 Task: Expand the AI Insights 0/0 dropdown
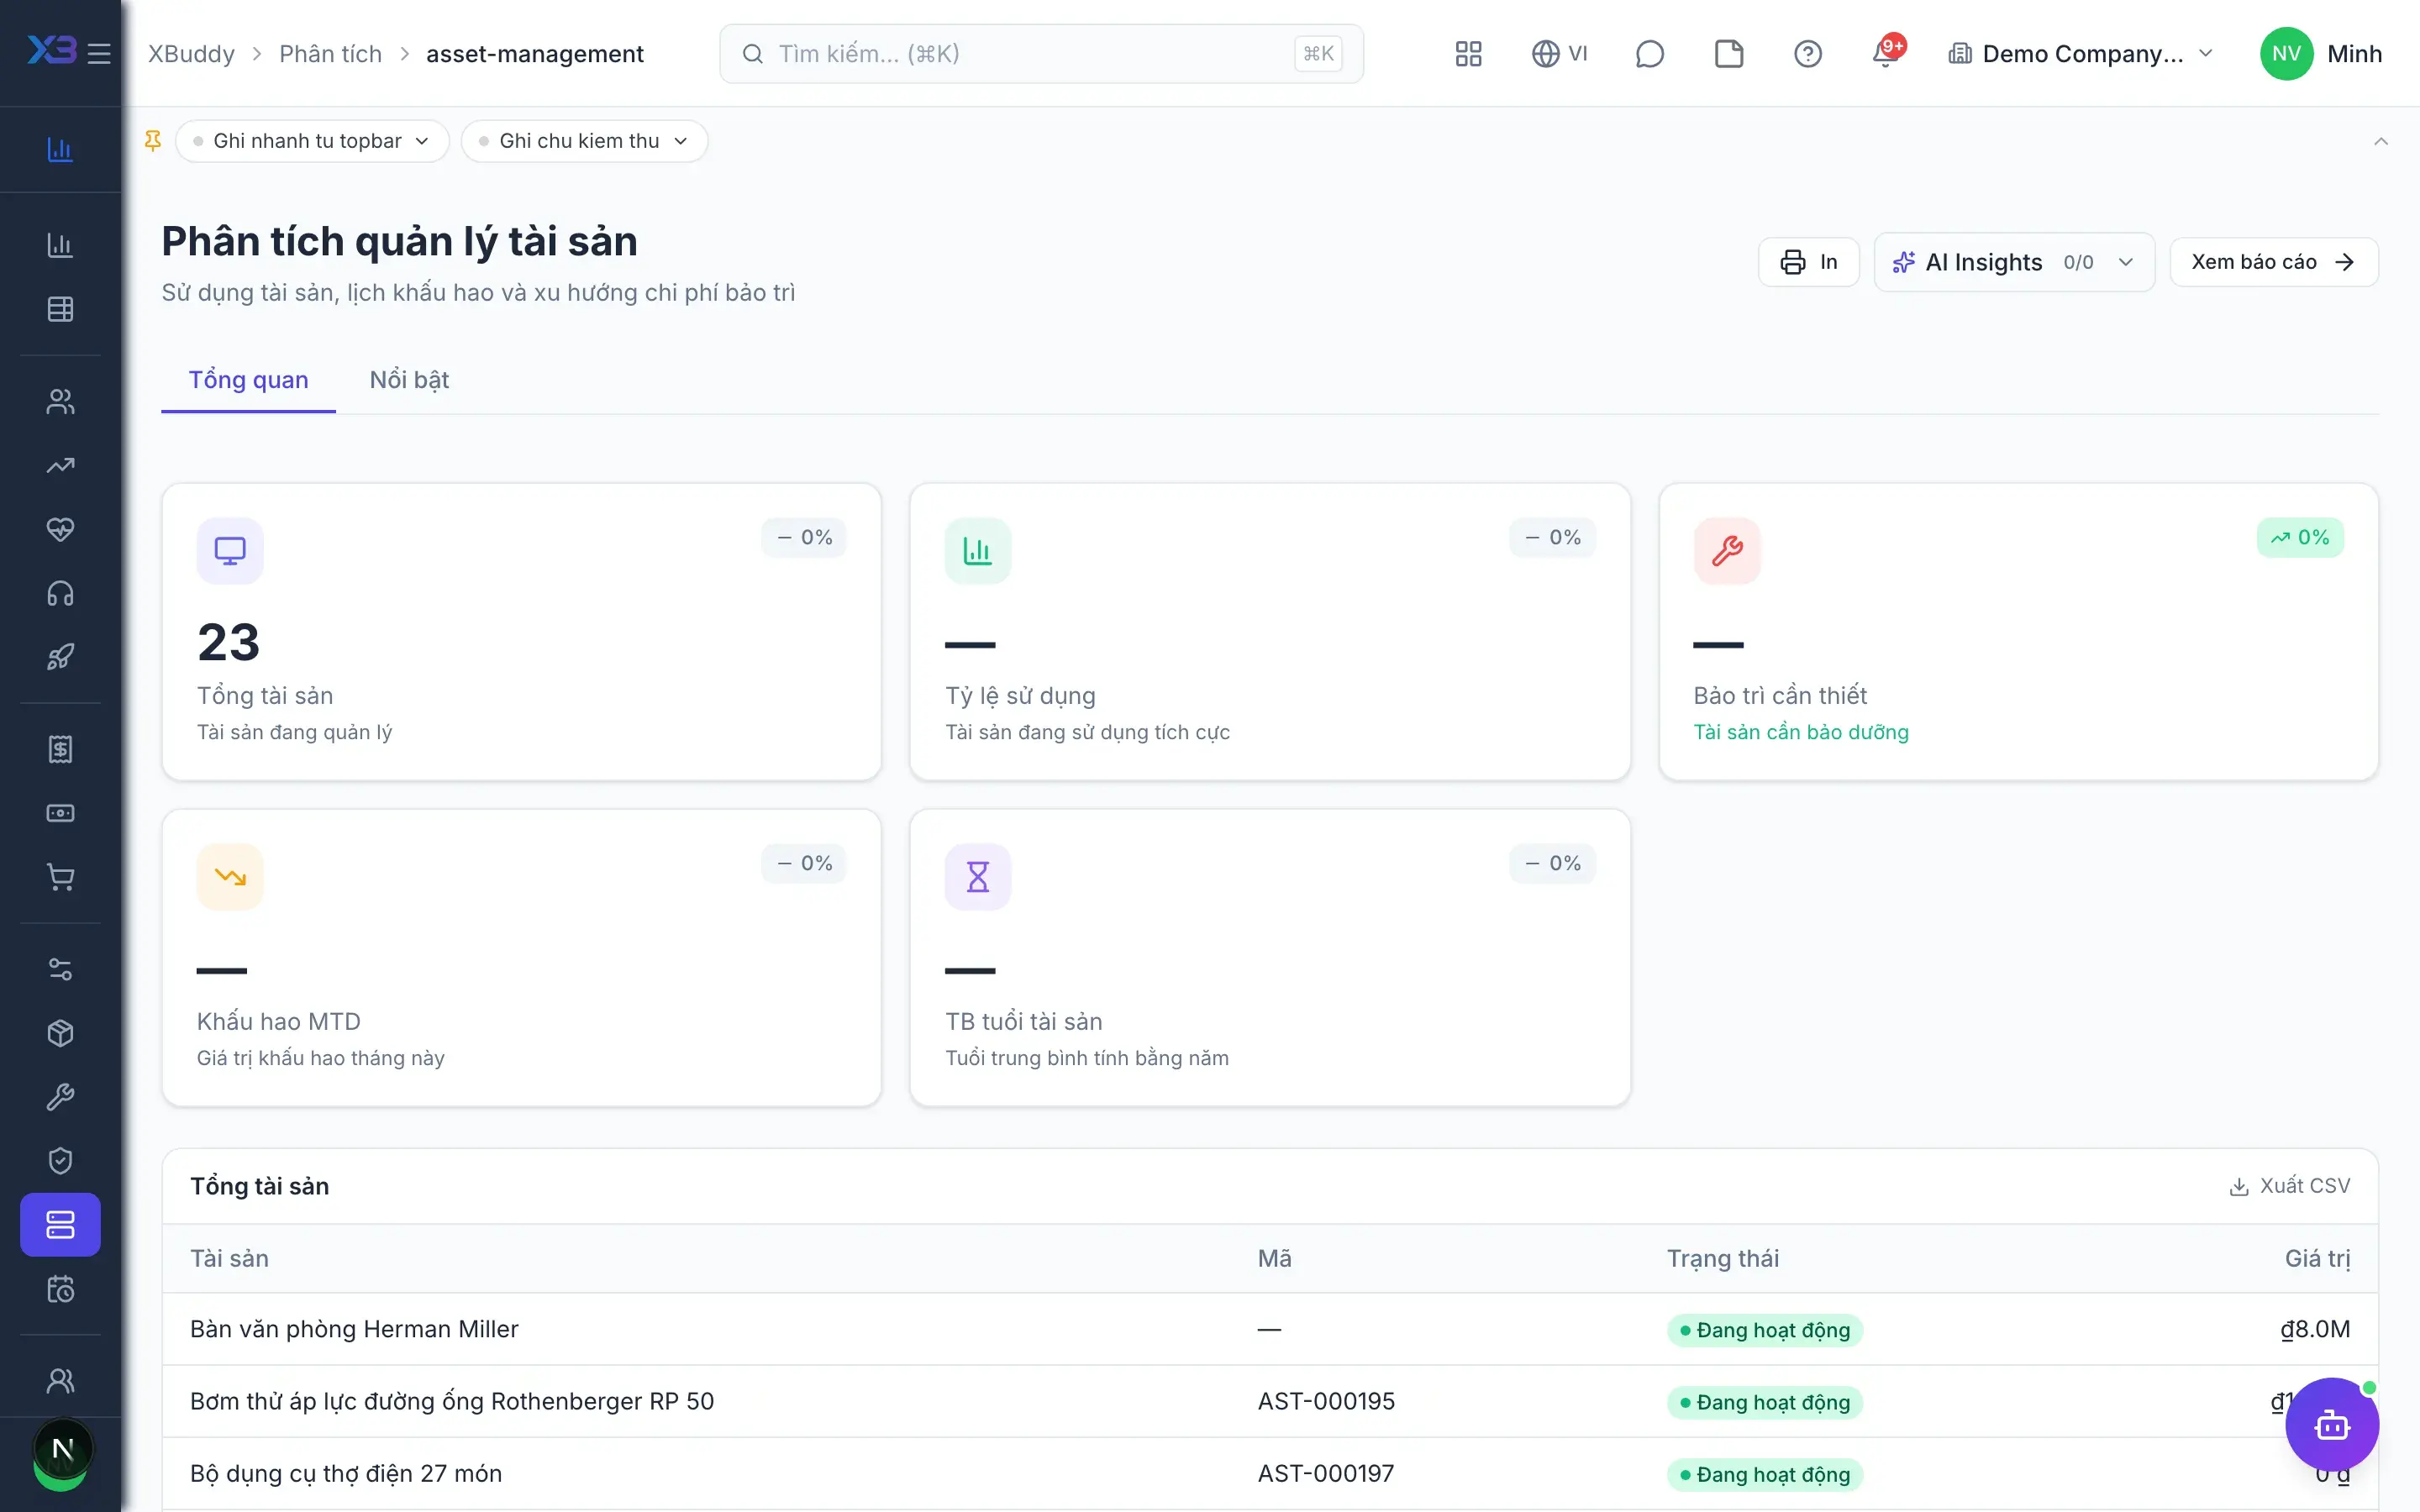point(2014,262)
